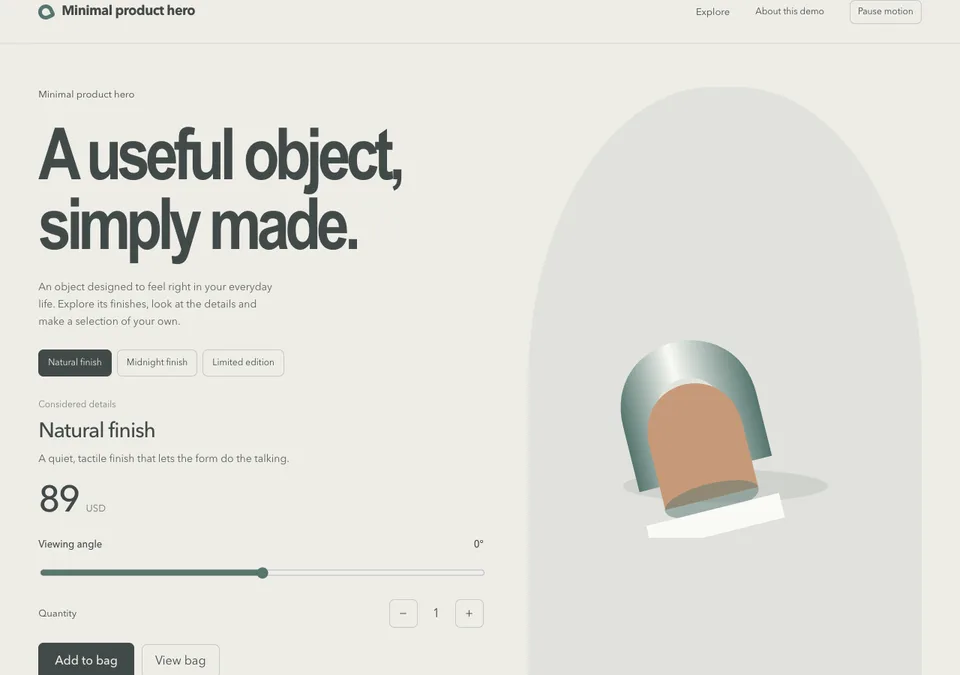Select the Limited edition option
The image size is (960, 675).
(243, 363)
